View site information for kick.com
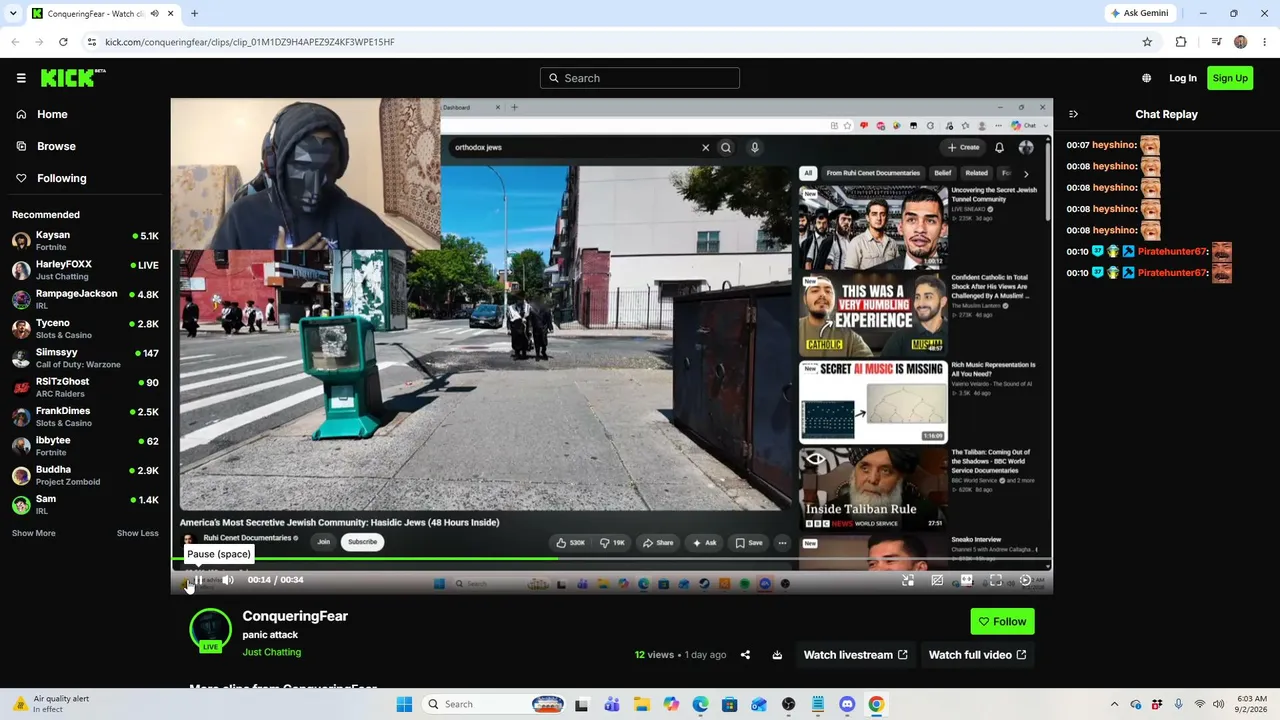 click(92, 42)
